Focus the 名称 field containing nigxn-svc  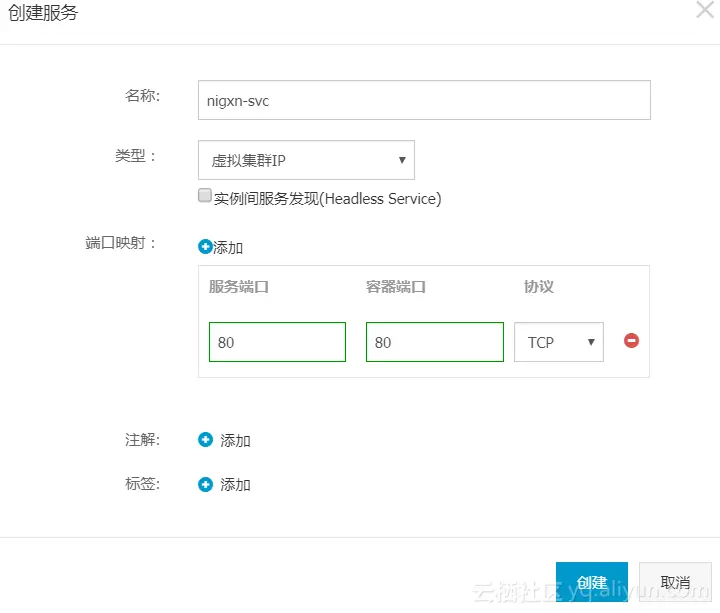pos(424,100)
